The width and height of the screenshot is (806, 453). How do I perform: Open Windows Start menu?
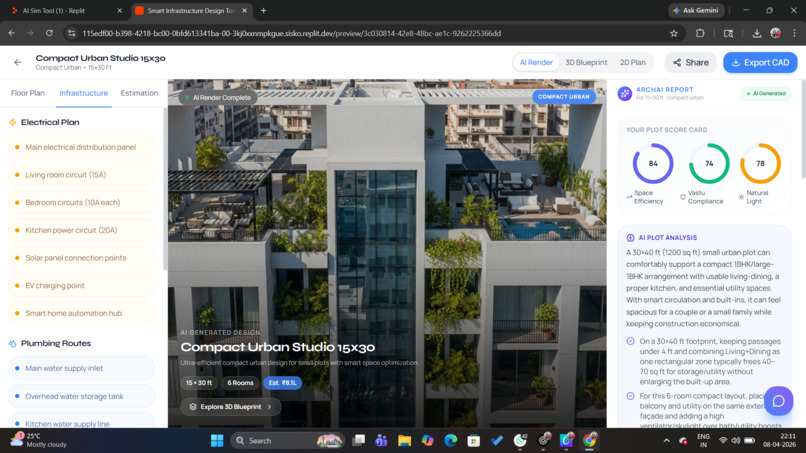click(x=217, y=441)
